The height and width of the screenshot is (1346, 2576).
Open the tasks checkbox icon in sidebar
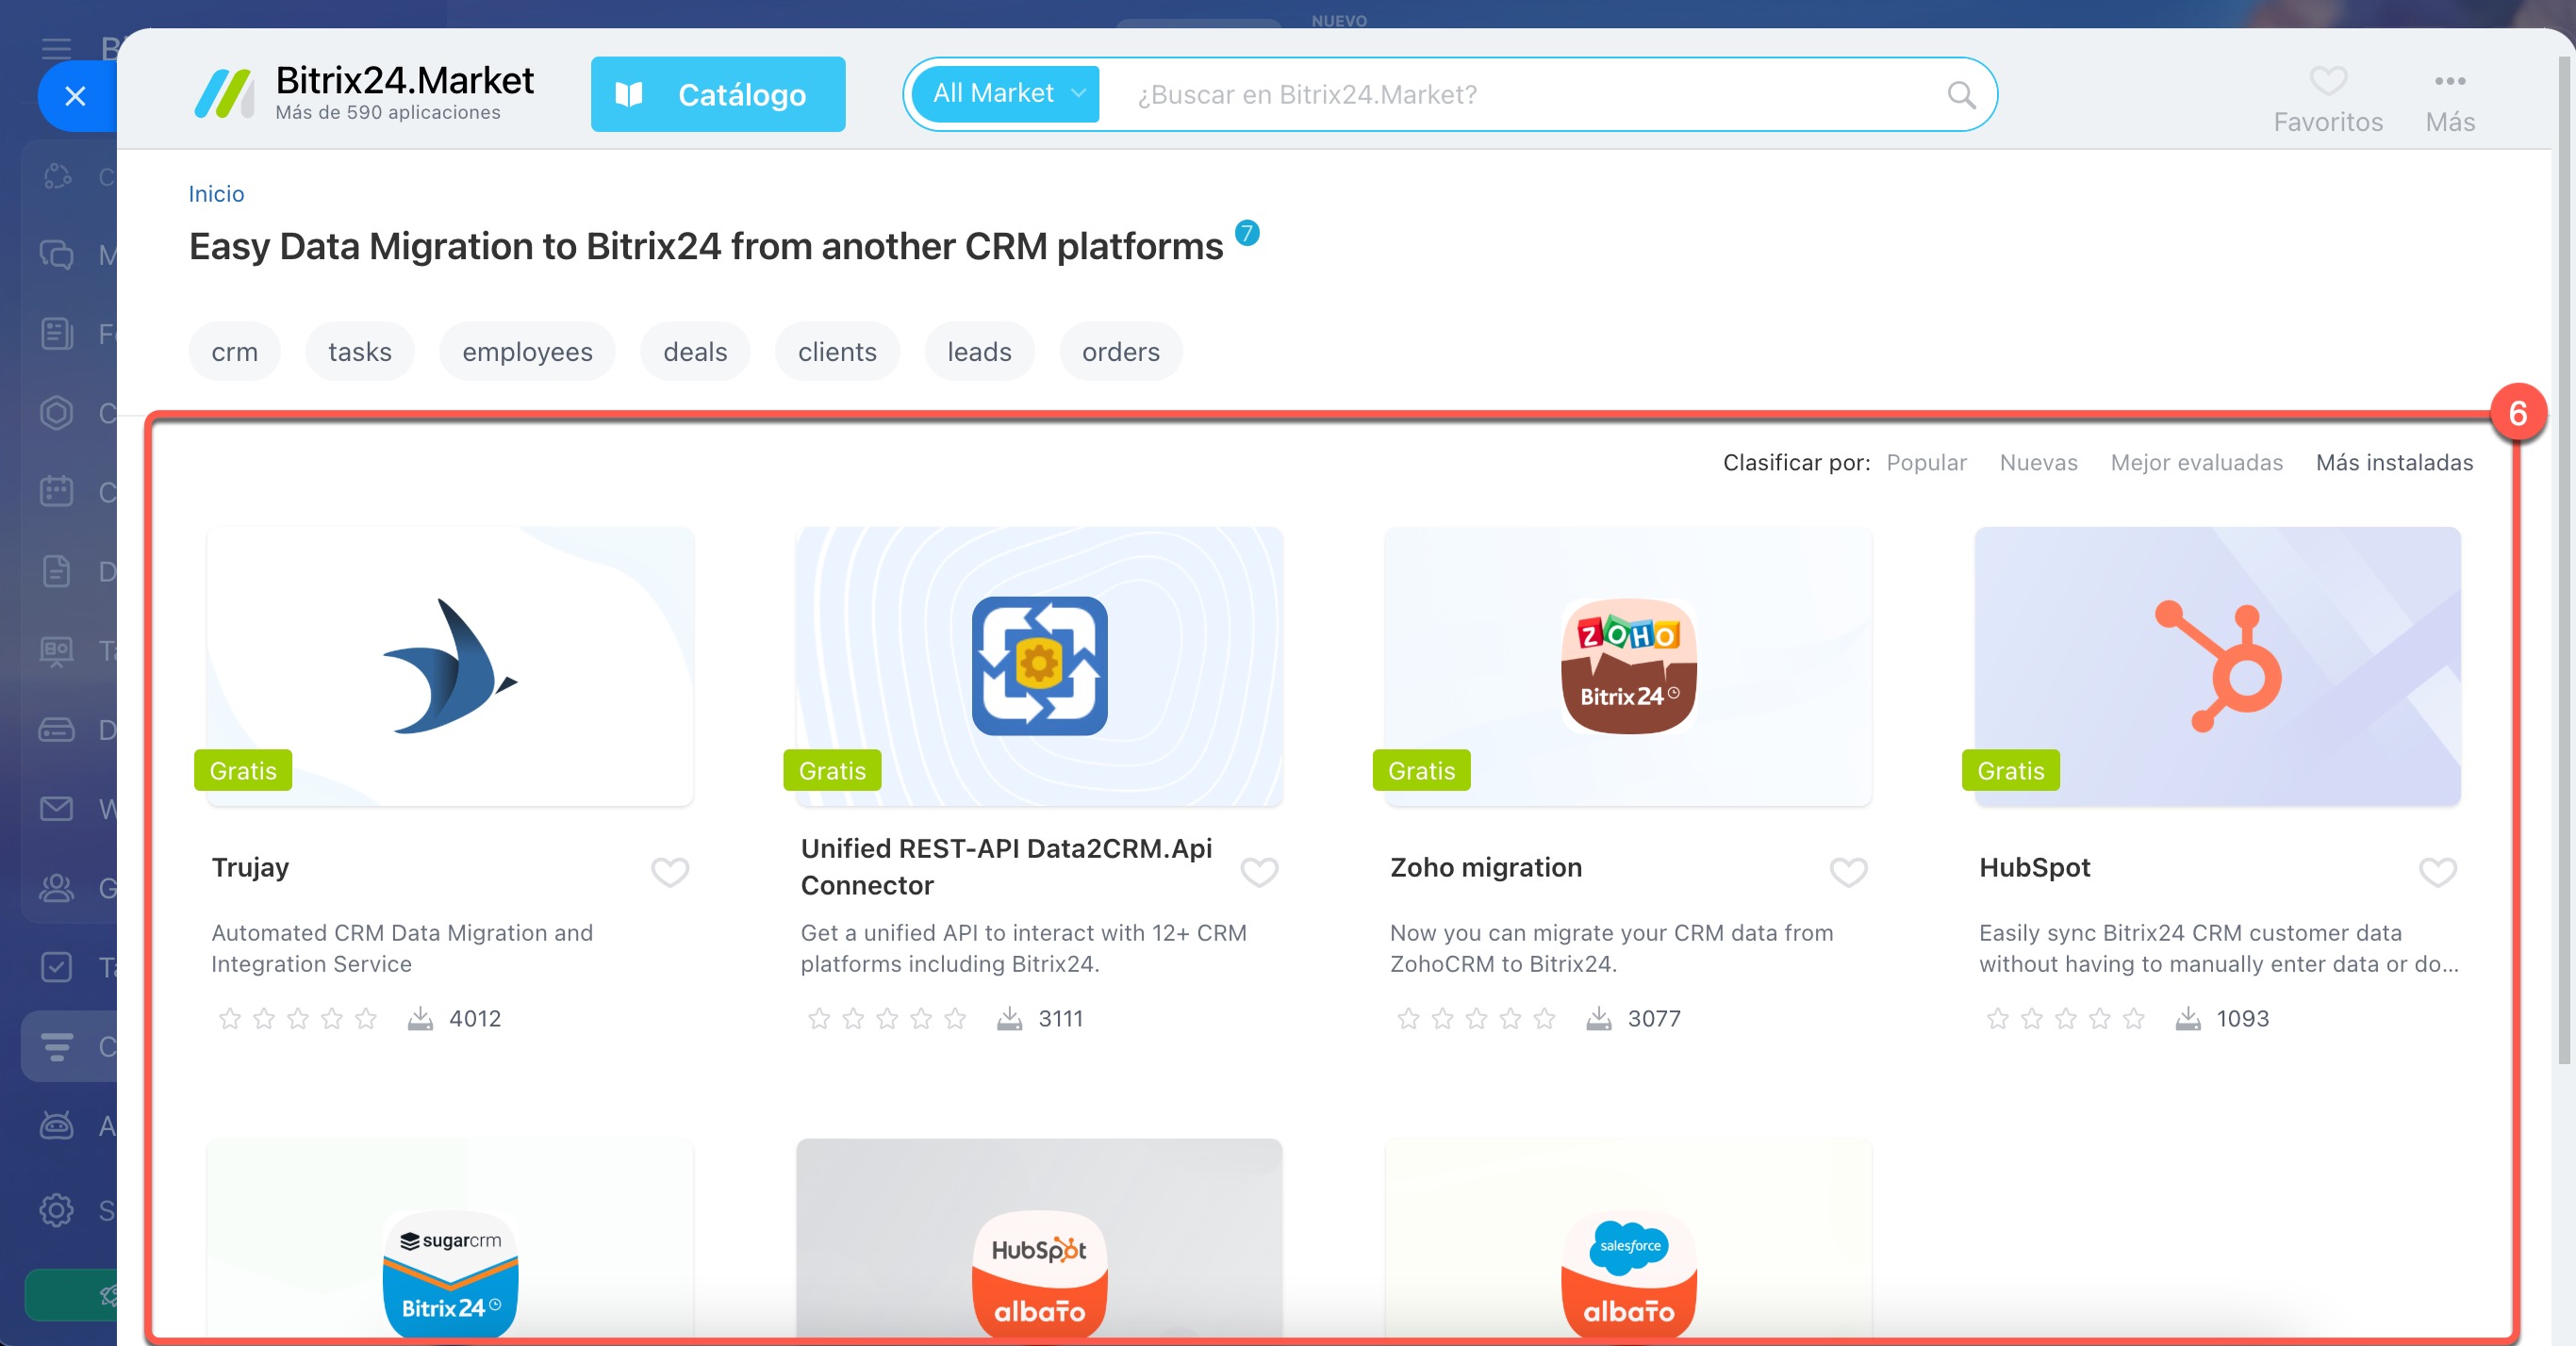click(56, 967)
